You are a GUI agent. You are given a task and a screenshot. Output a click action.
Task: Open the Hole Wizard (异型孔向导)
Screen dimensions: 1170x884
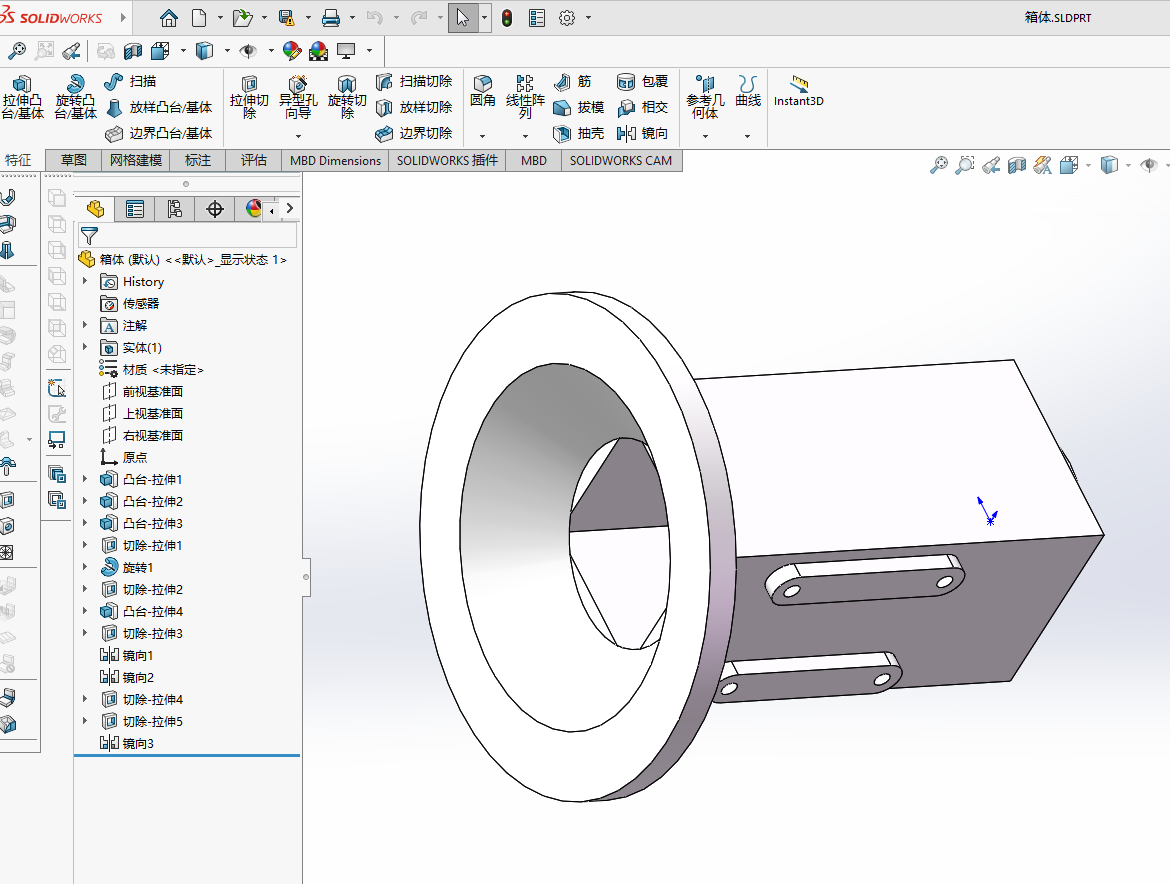(298, 97)
